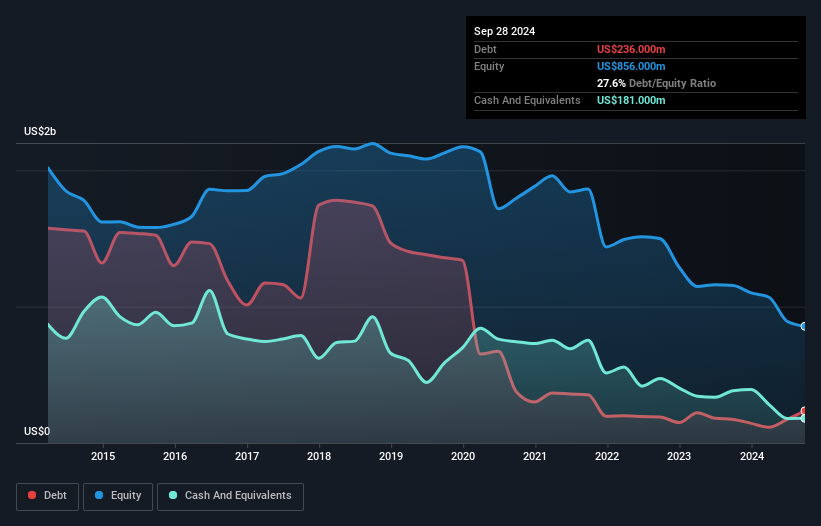Viewport: 821px width, 526px height.
Task: Click the blue Equity endpoint marker
Action: pos(804,326)
